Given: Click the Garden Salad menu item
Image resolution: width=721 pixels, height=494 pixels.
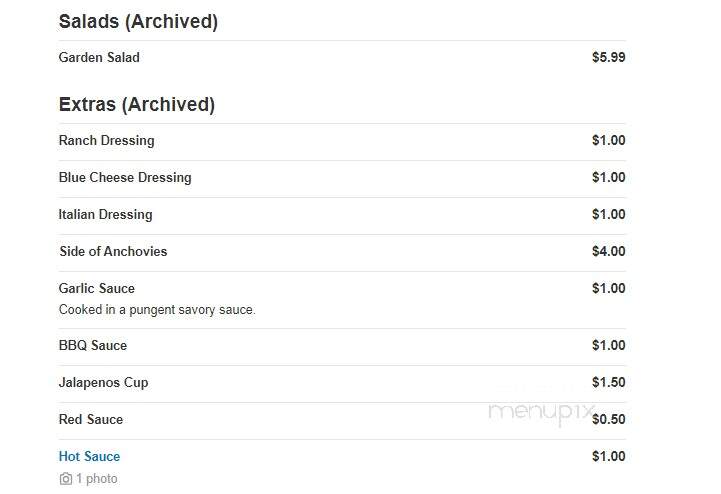Looking at the screenshot, I should pyautogui.click(x=99, y=57).
